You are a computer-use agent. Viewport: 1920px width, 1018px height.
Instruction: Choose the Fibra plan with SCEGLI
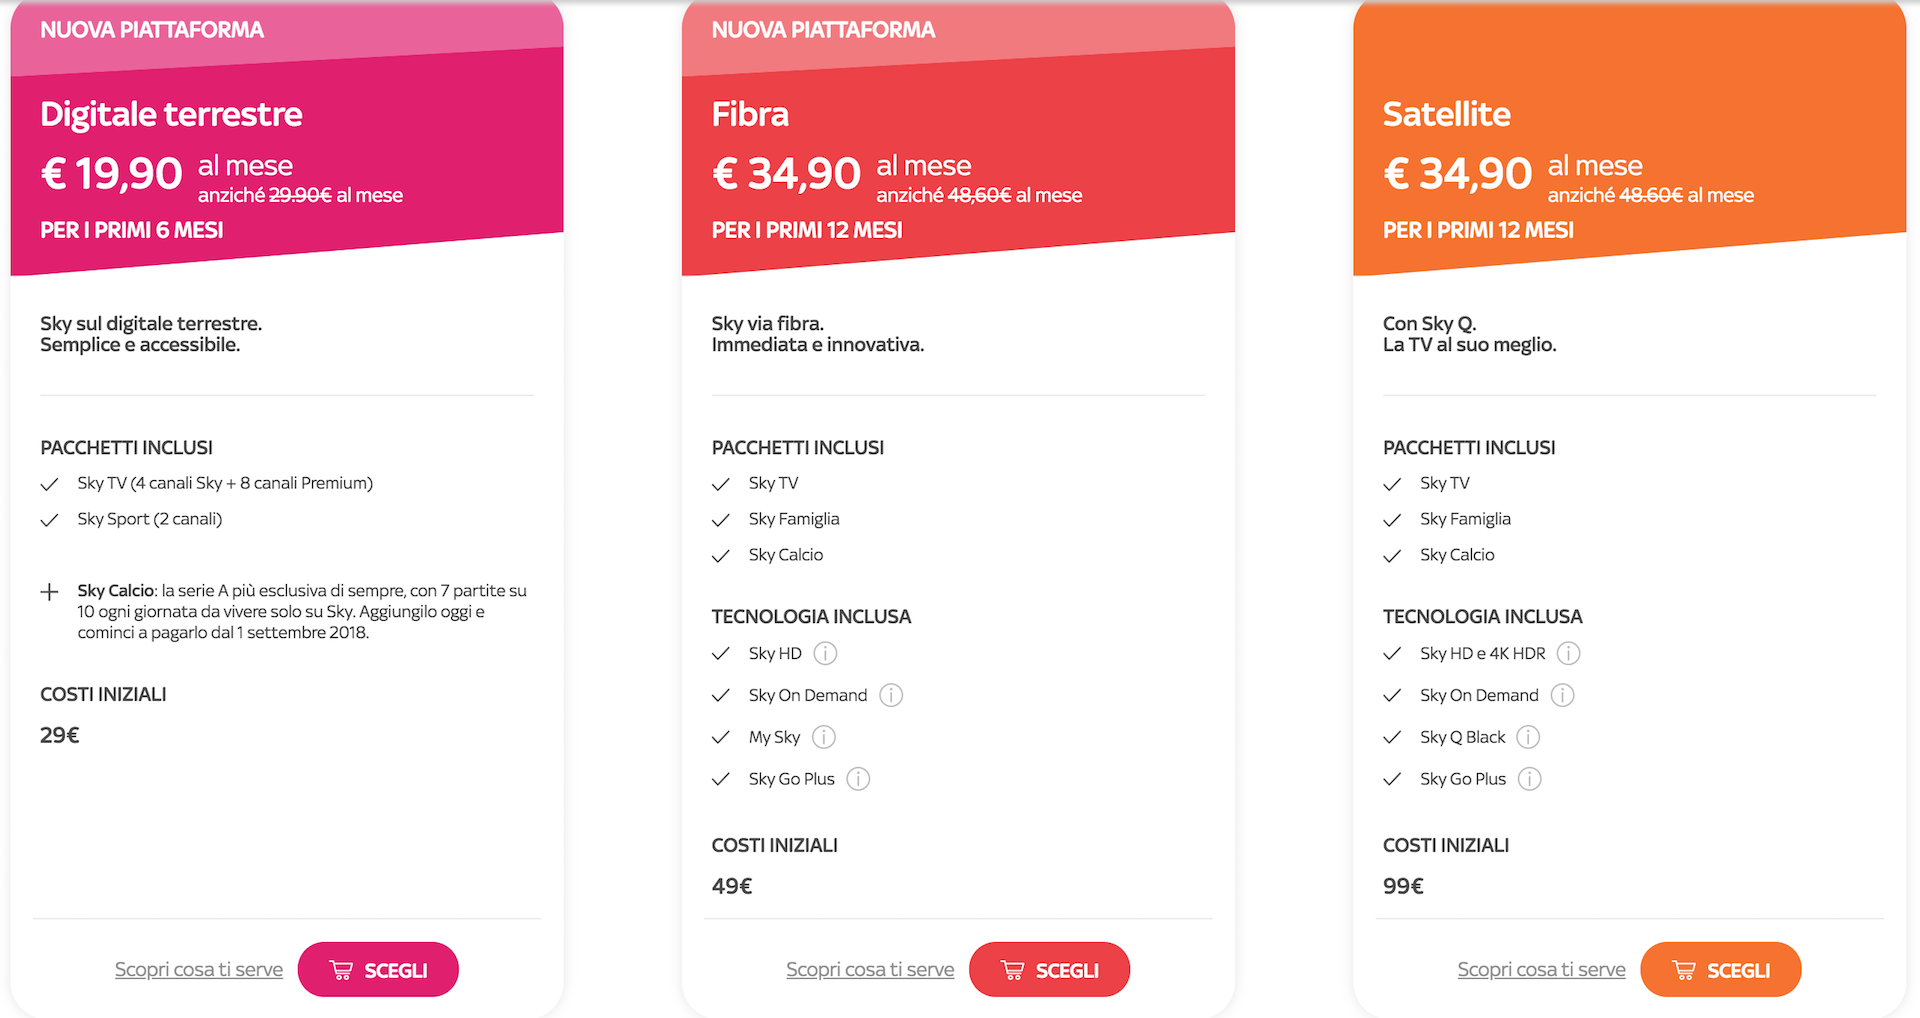pyautogui.click(x=1049, y=970)
